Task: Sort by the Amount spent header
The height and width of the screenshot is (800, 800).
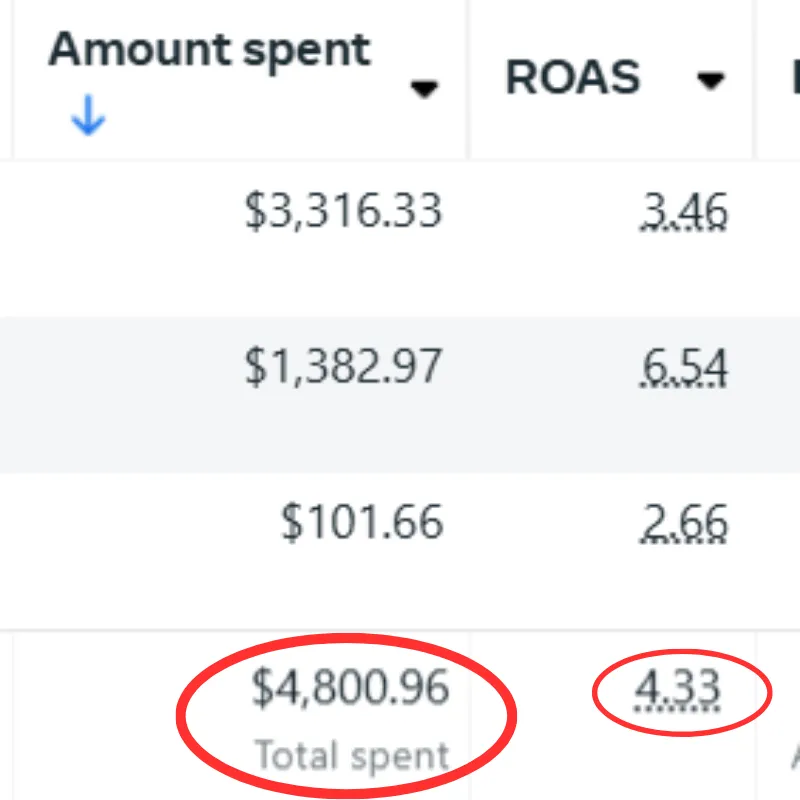Action: point(209,50)
